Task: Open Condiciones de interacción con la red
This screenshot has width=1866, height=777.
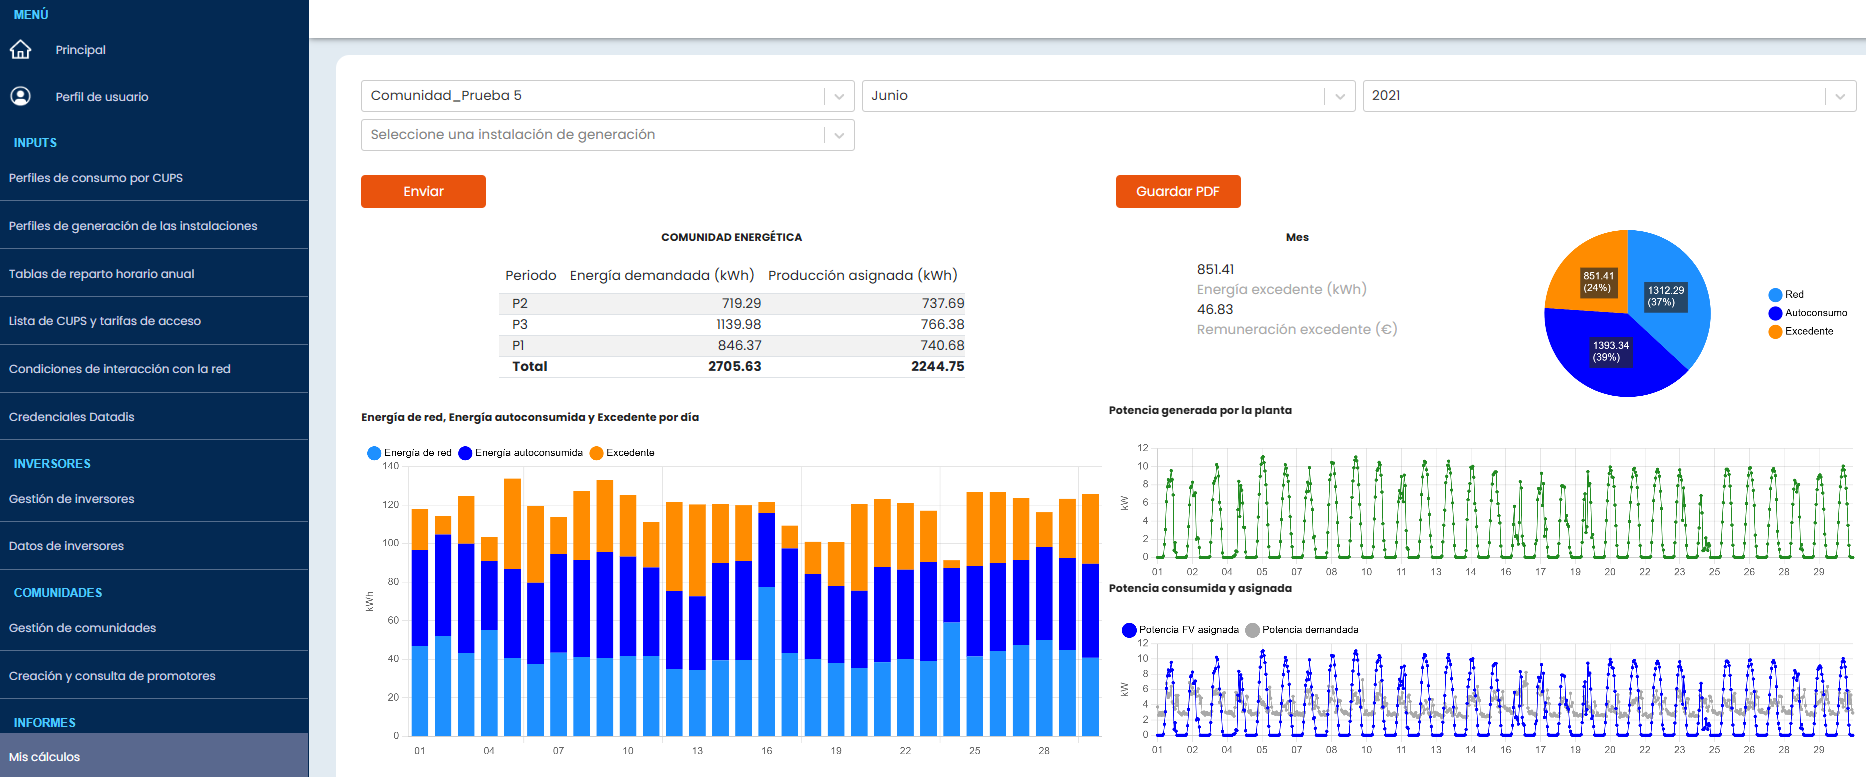Action: point(120,369)
